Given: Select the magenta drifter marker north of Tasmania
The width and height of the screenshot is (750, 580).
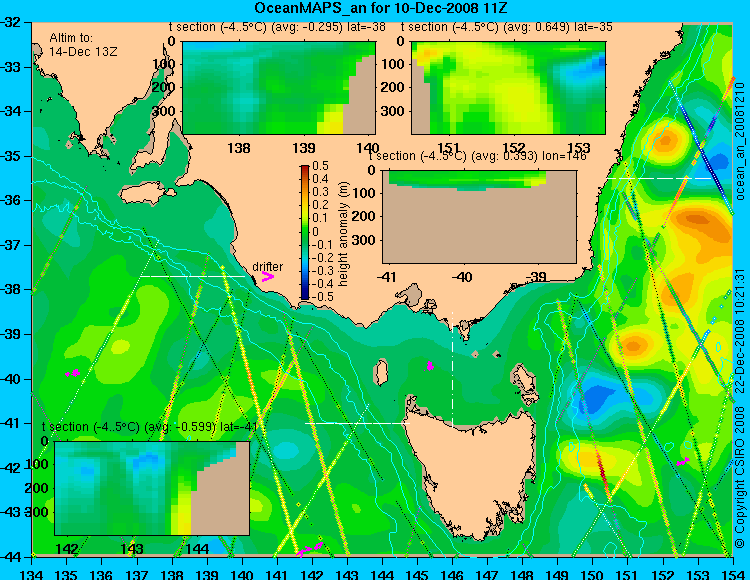Looking at the screenshot, I should [430, 366].
